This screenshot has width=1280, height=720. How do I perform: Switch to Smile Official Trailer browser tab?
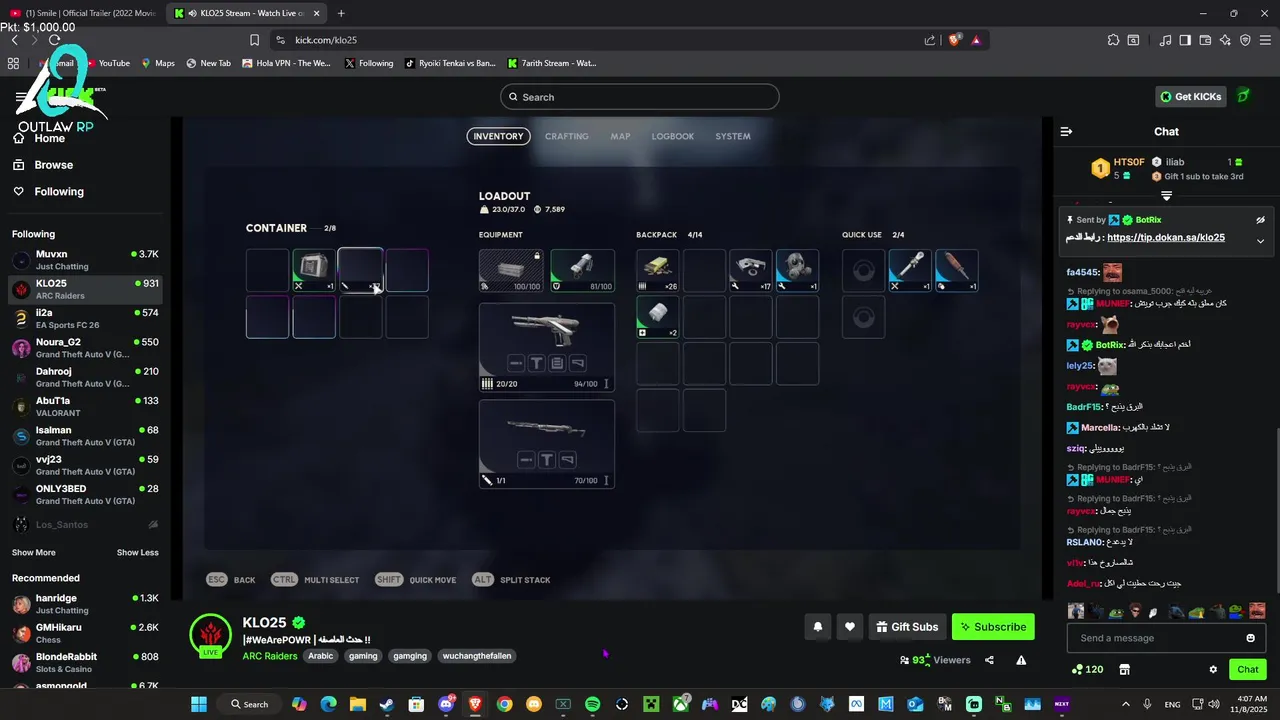[x=83, y=13]
